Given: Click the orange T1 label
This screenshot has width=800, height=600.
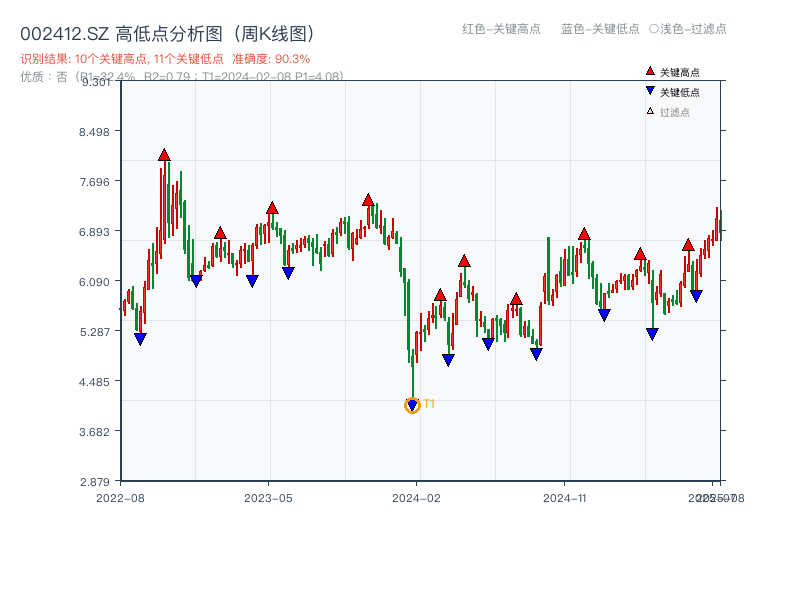Looking at the screenshot, I should point(429,404).
